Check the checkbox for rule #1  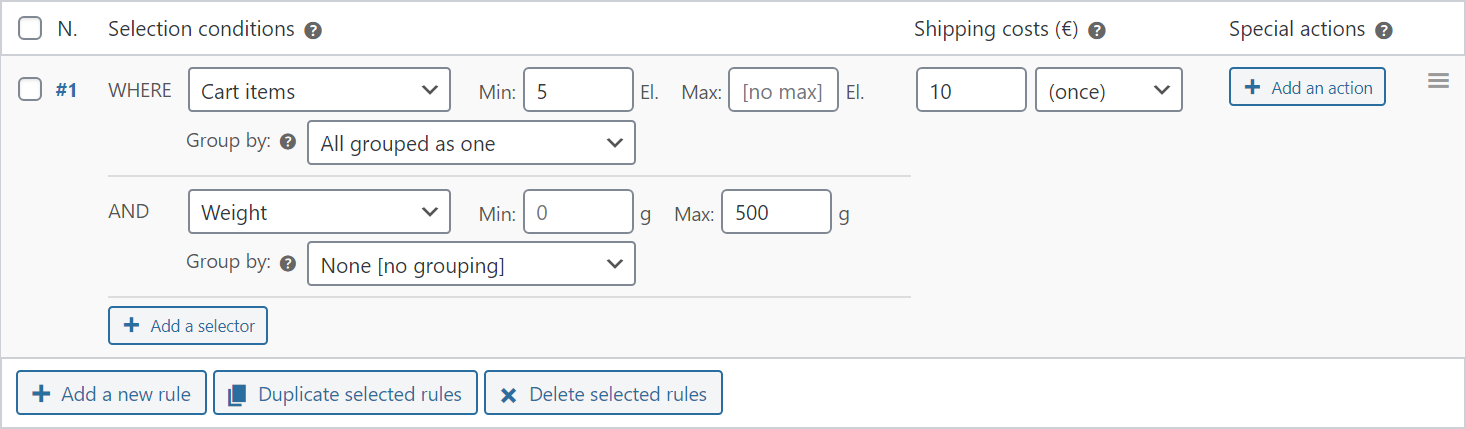click(x=30, y=90)
